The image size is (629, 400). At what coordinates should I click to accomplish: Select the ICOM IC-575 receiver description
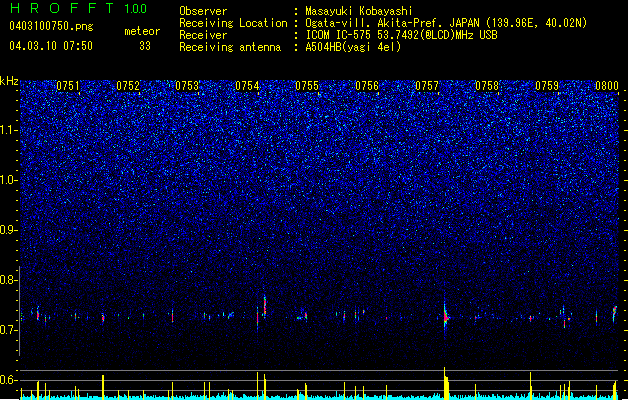[401, 35]
